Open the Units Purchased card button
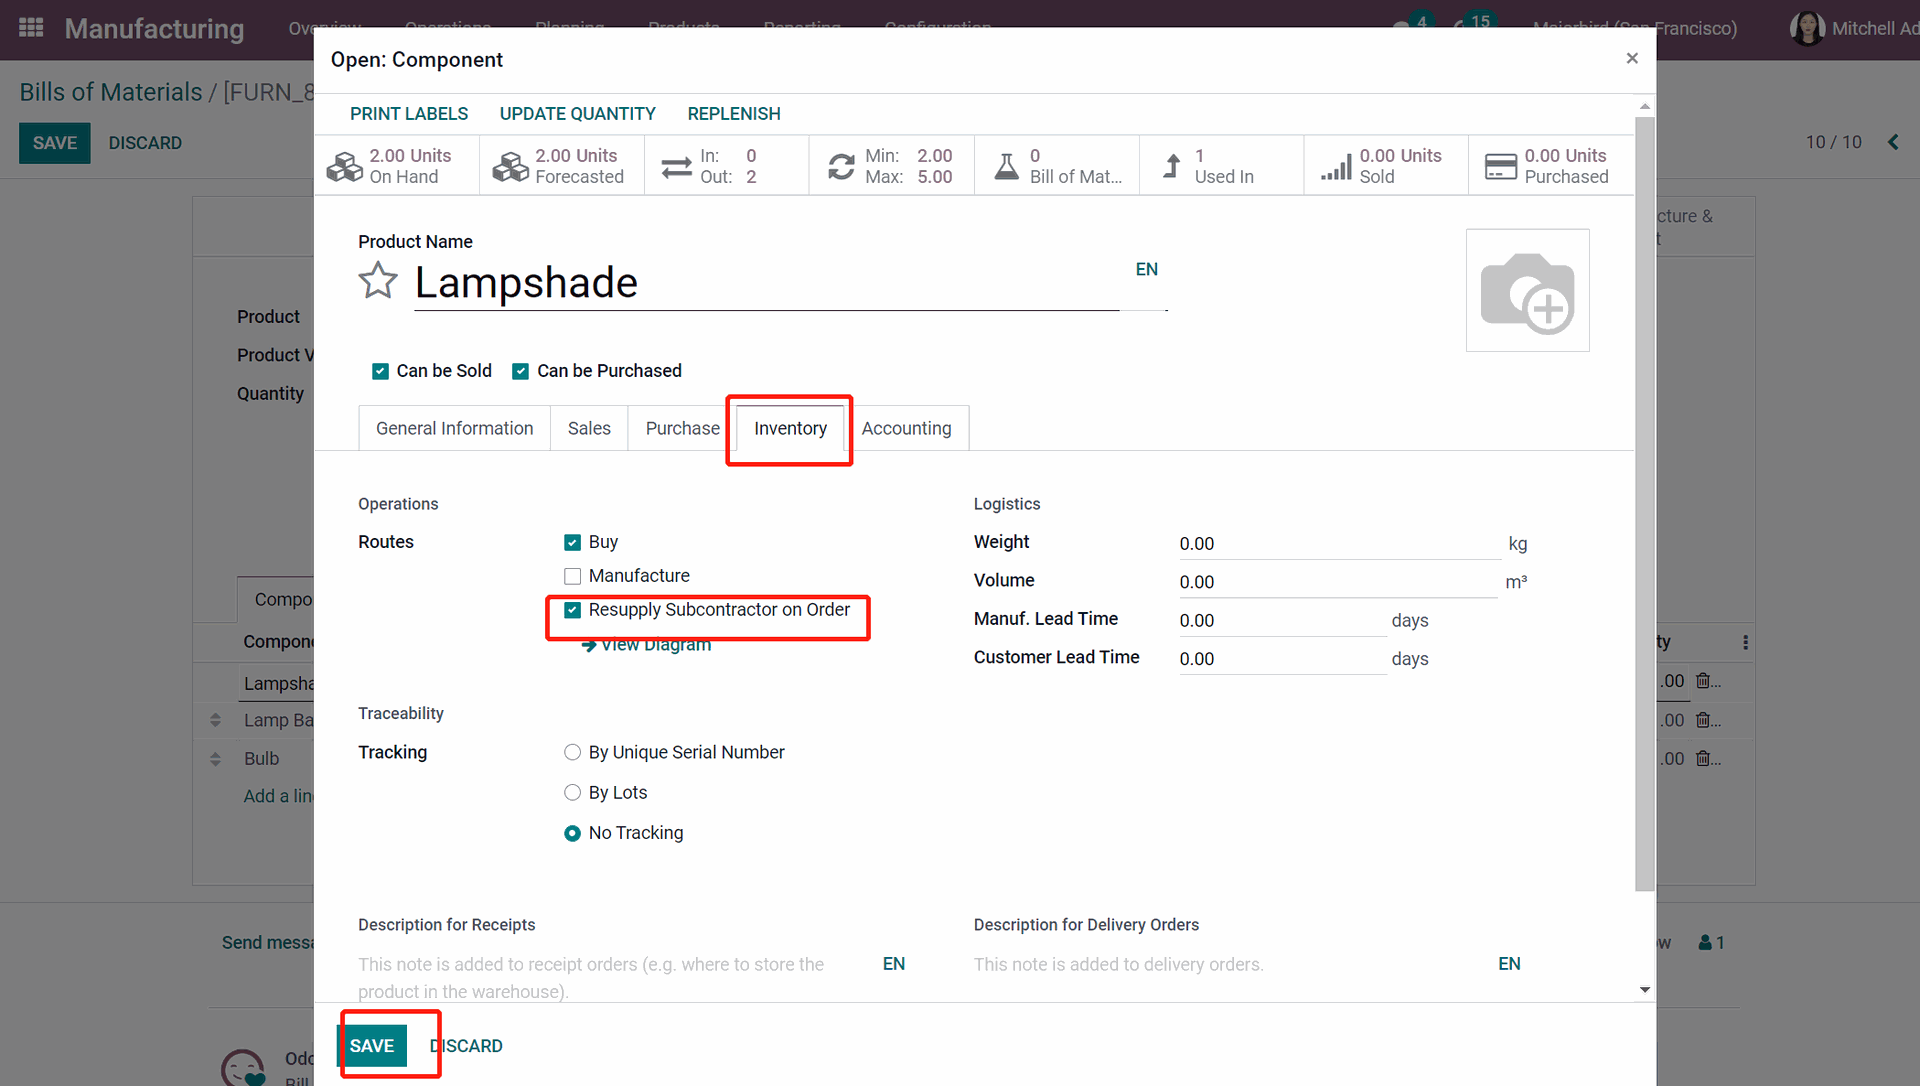This screenshot has width=1920, height=1086. coord(1549,166)
